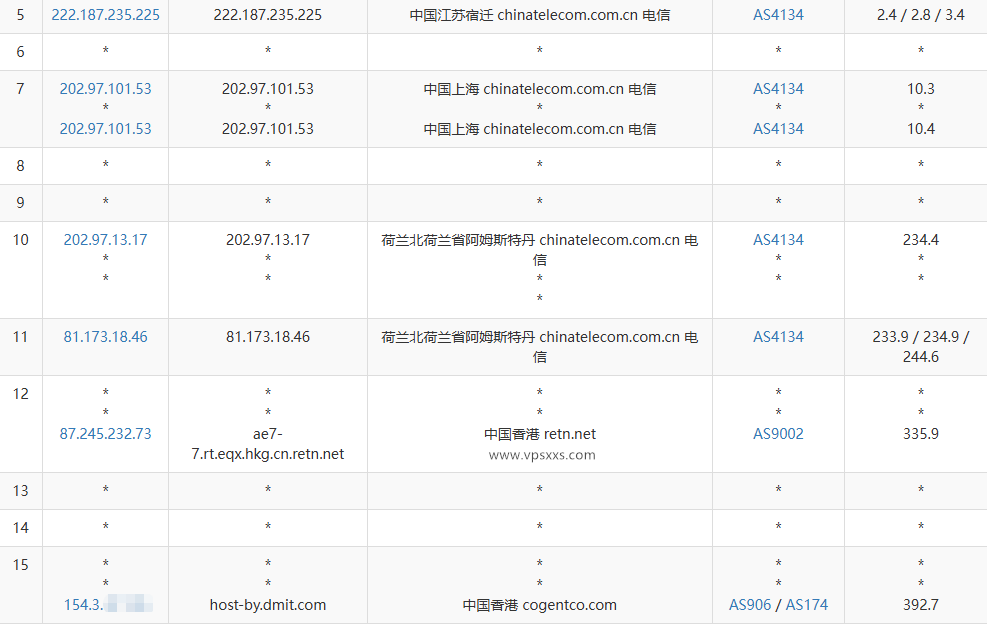Select hop number 7
This screenshot has width=987, height=624.
coord(21,89)
